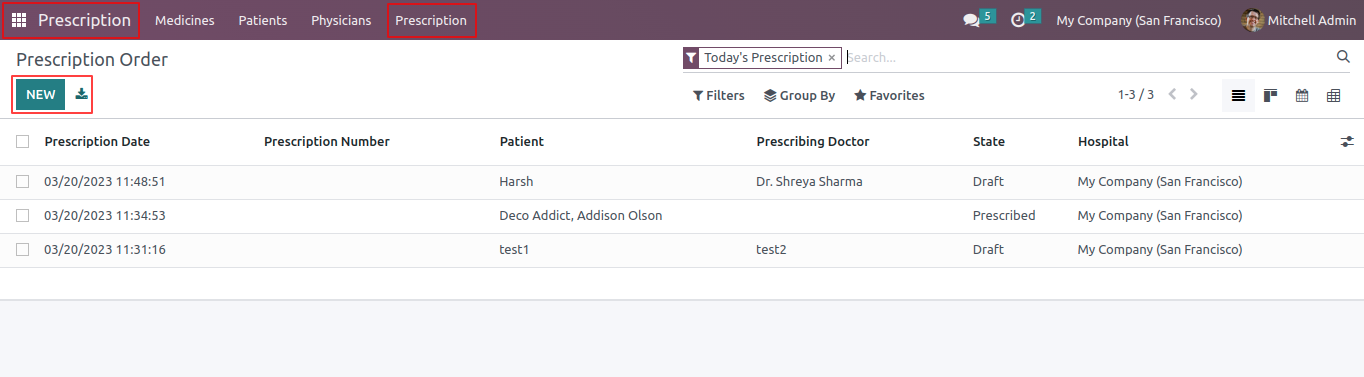
Task: Click the search magnifier icon
Action: click(x=1344, y=57)
